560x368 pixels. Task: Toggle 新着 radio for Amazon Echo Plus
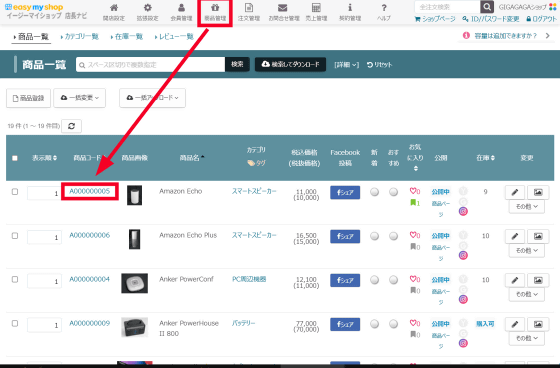point(374,236)
